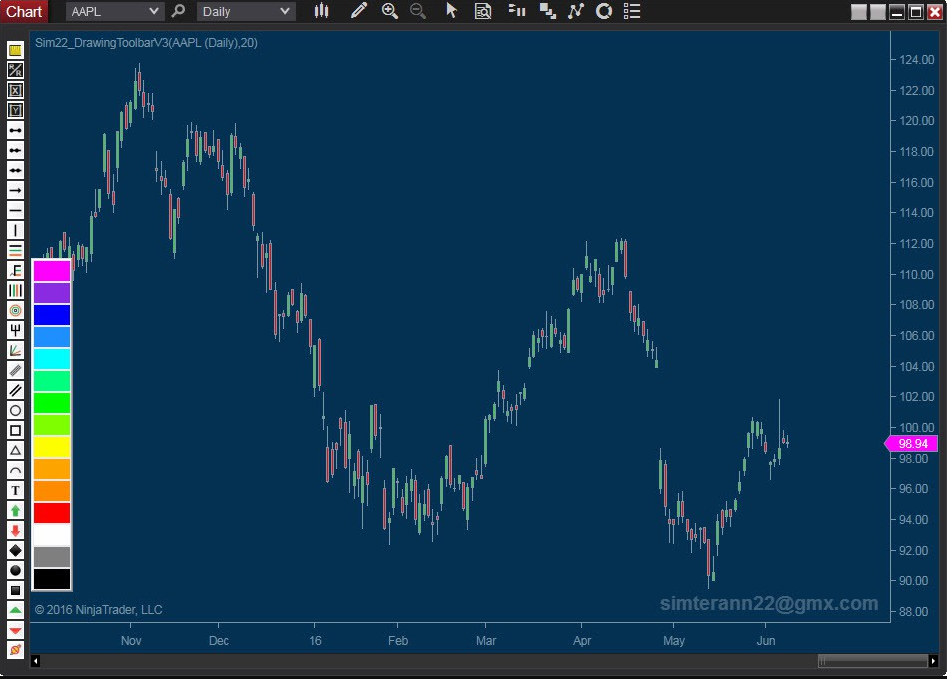The height and width of the screenshot is (679, 947).
Task: Click the horizontal scrollbar thumb
Action: (873, 661)
